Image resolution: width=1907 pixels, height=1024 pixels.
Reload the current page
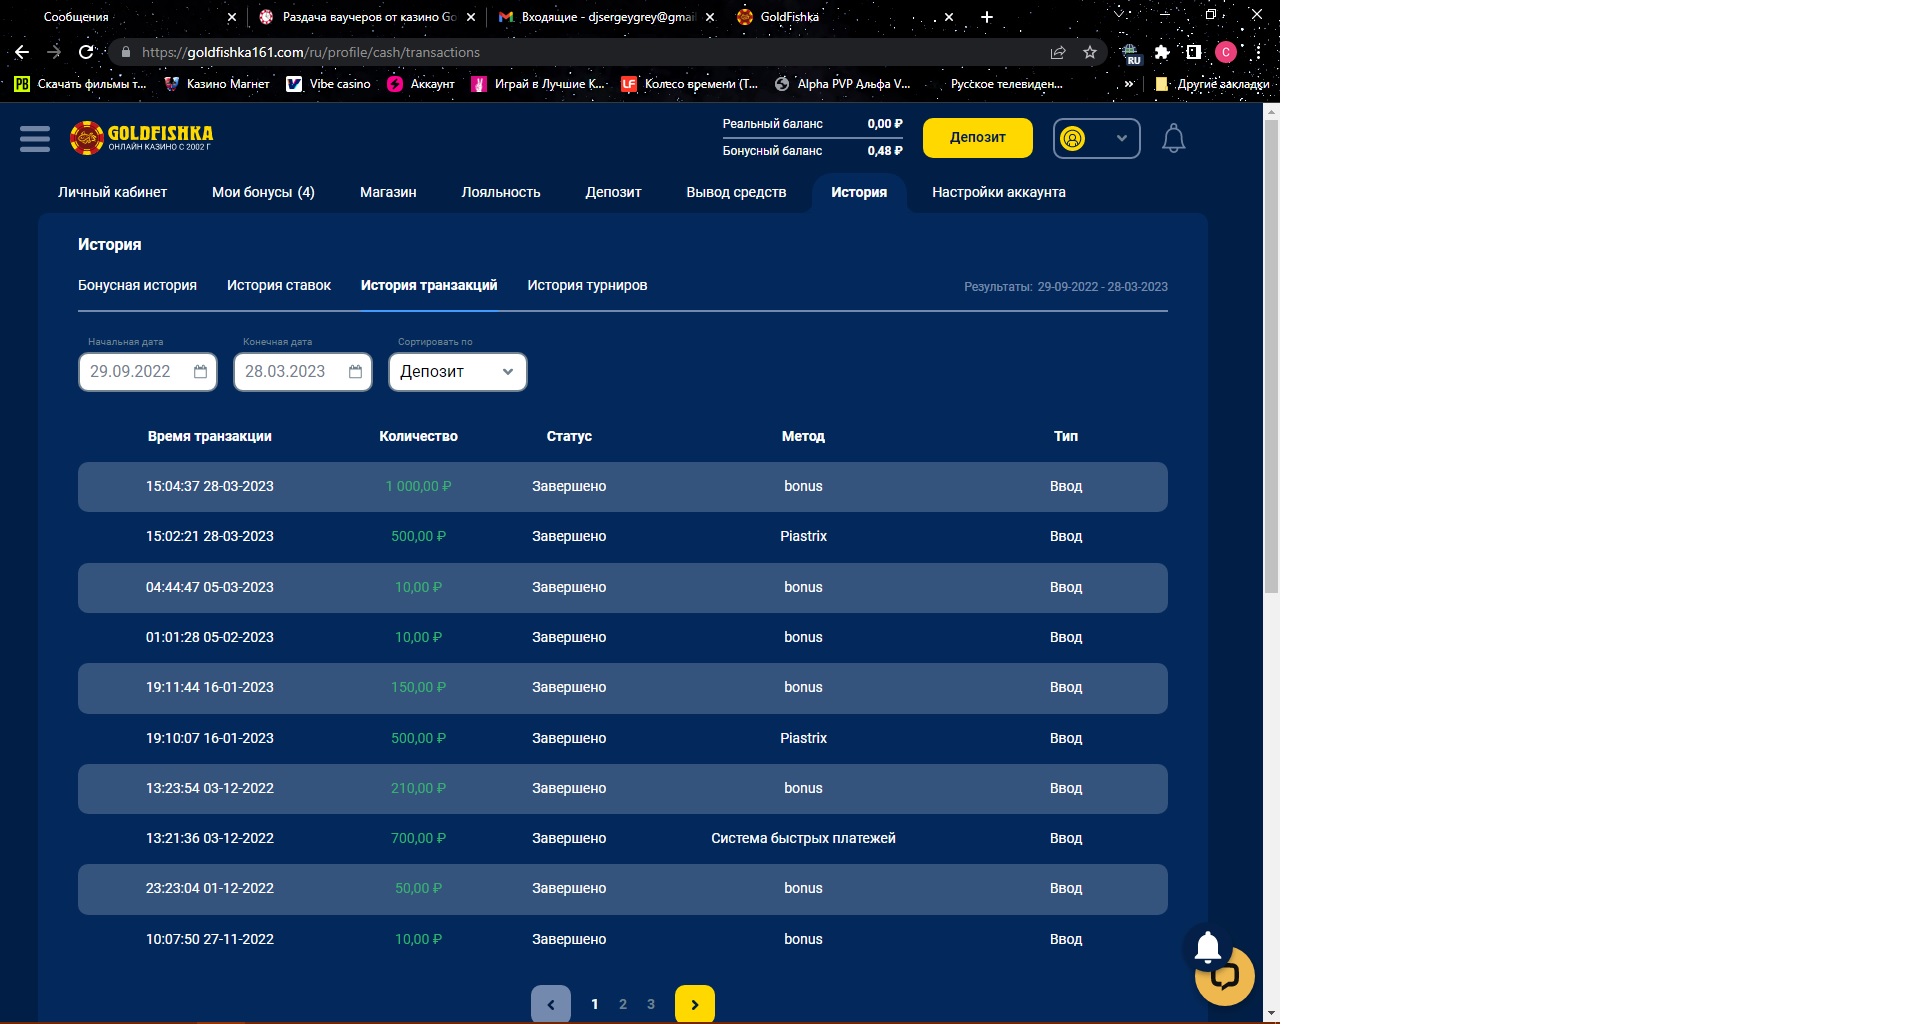point(86,52)
